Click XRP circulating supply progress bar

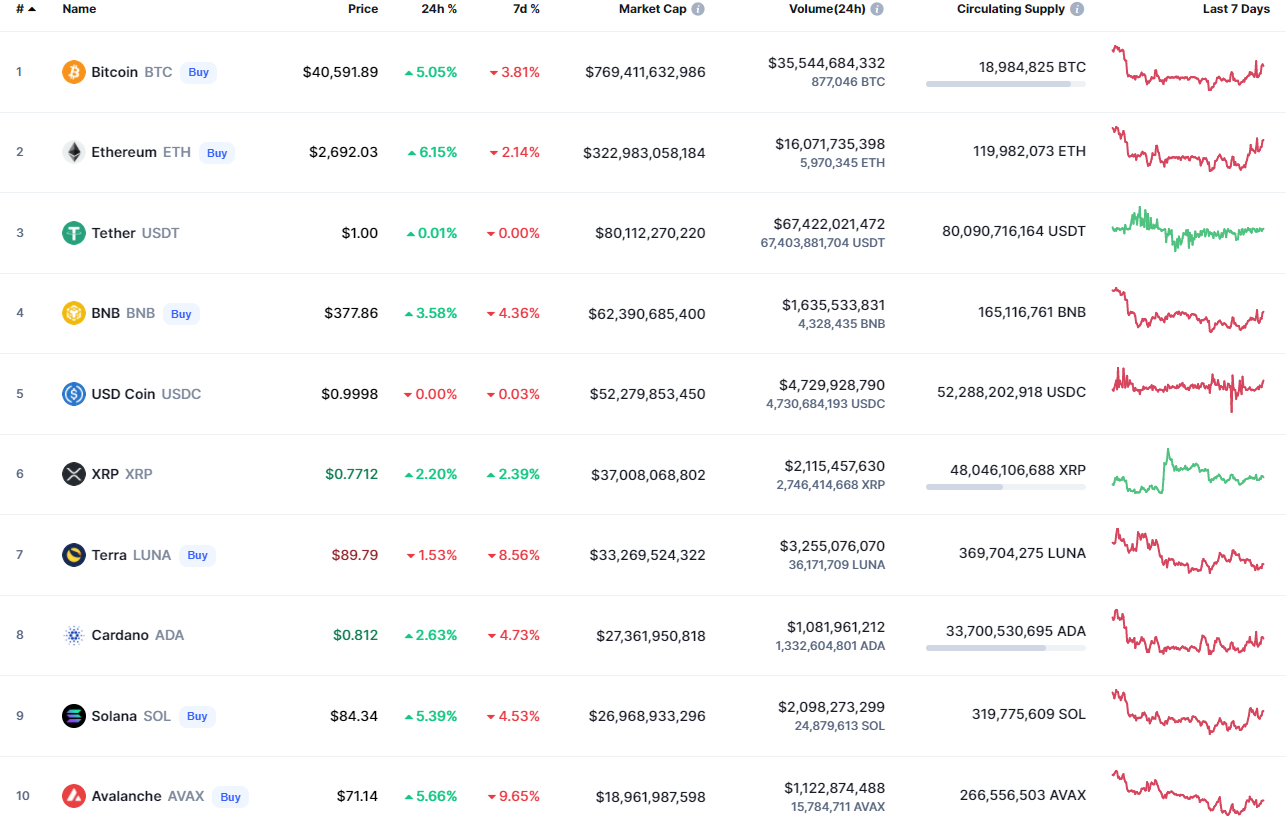click(x=1005, y=487)
